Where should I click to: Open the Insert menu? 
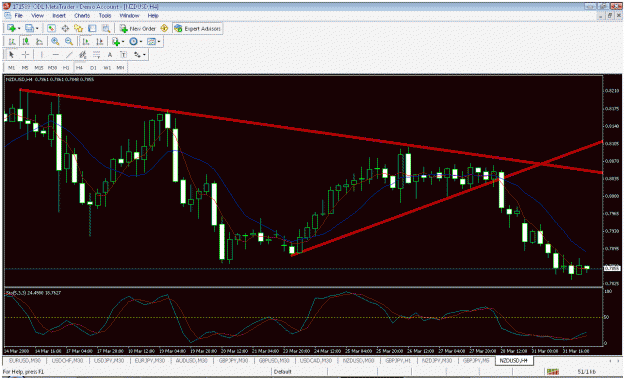point(59,16)
